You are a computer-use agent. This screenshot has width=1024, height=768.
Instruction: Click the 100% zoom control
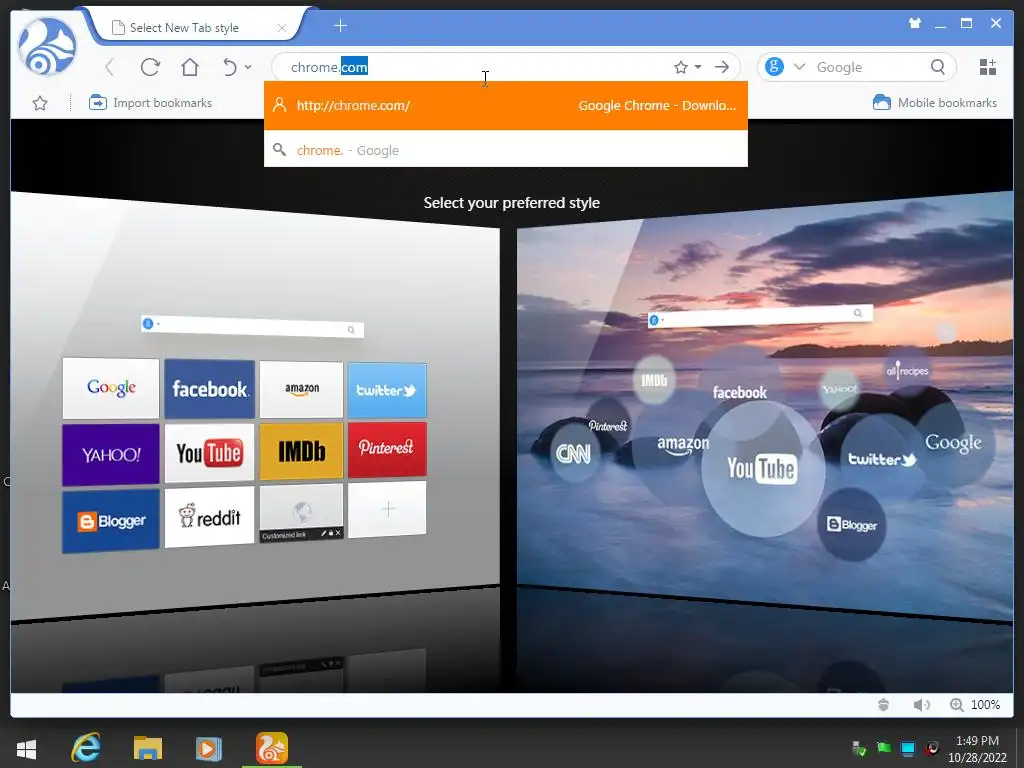[x=975, y=705]
